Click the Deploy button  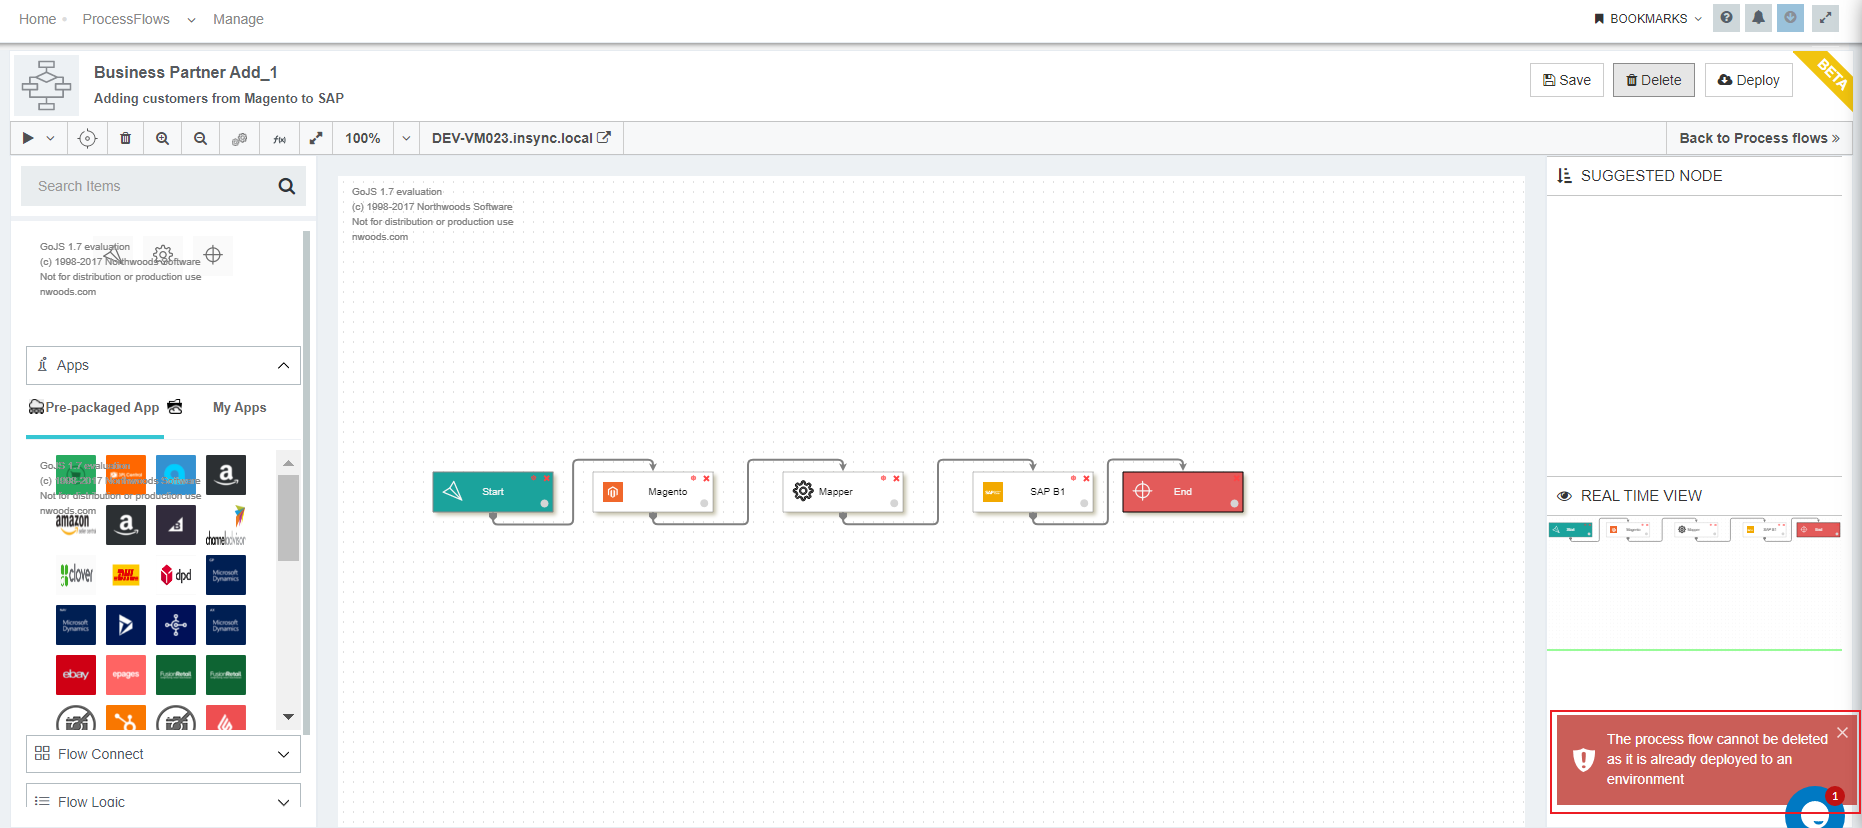1748,80
